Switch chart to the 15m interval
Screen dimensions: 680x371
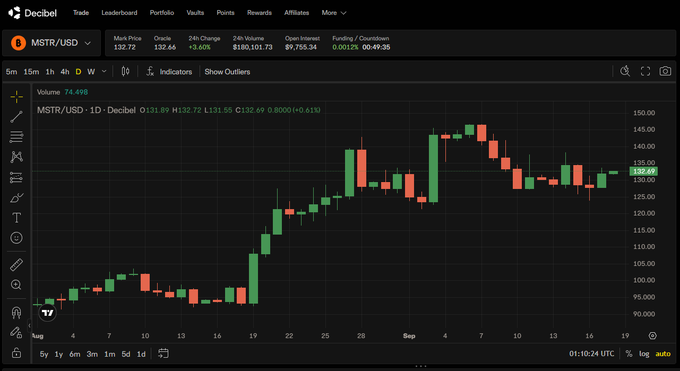(31, 72)
